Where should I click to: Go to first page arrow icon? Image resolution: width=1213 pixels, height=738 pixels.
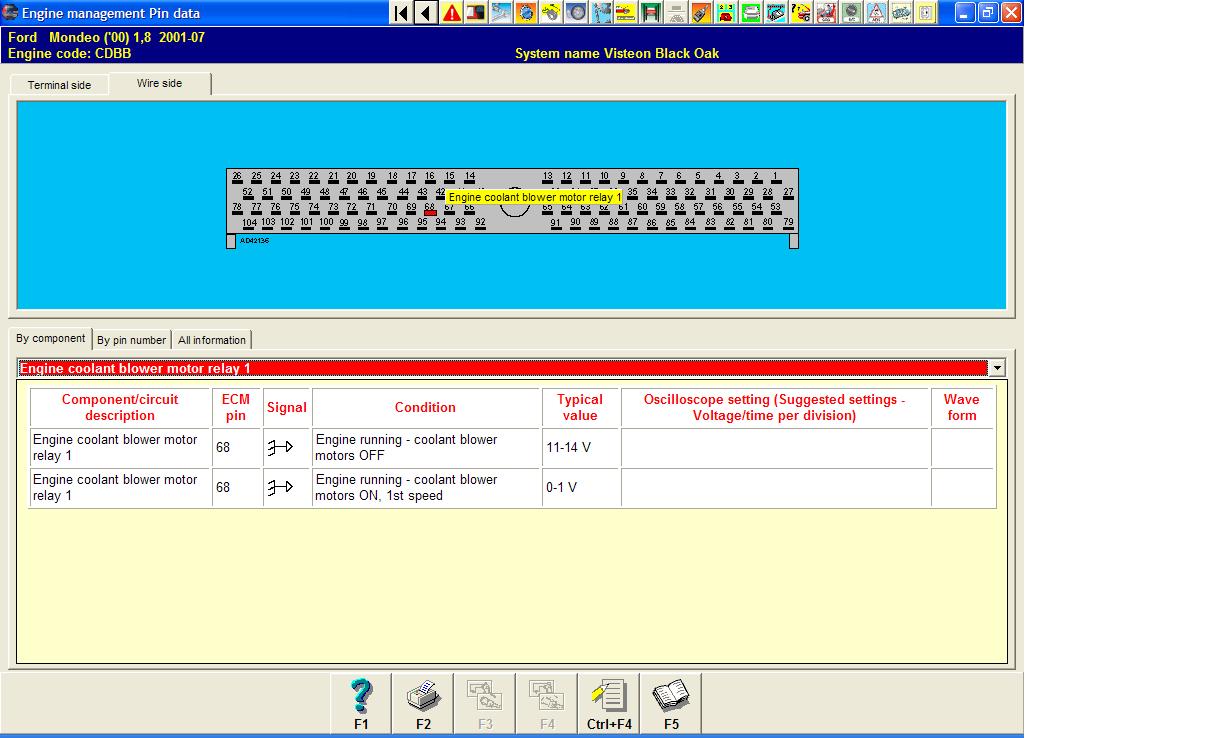(401, 13)
